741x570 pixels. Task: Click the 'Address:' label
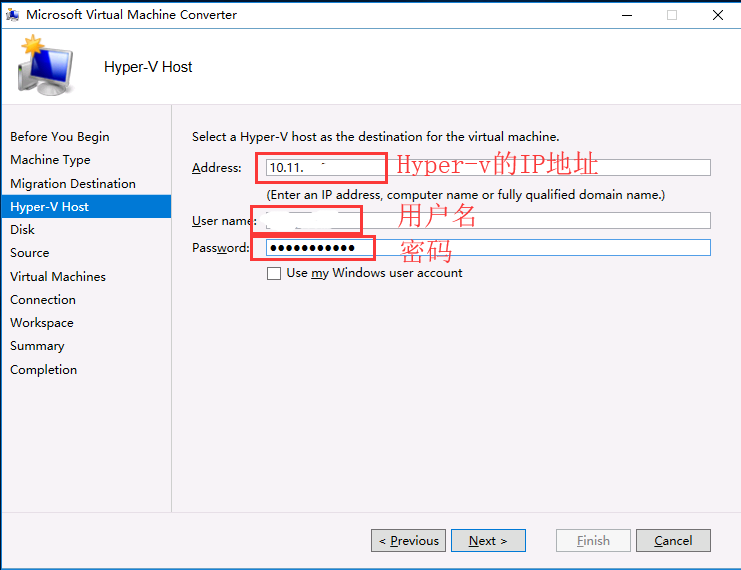click(x=216, y=168)
